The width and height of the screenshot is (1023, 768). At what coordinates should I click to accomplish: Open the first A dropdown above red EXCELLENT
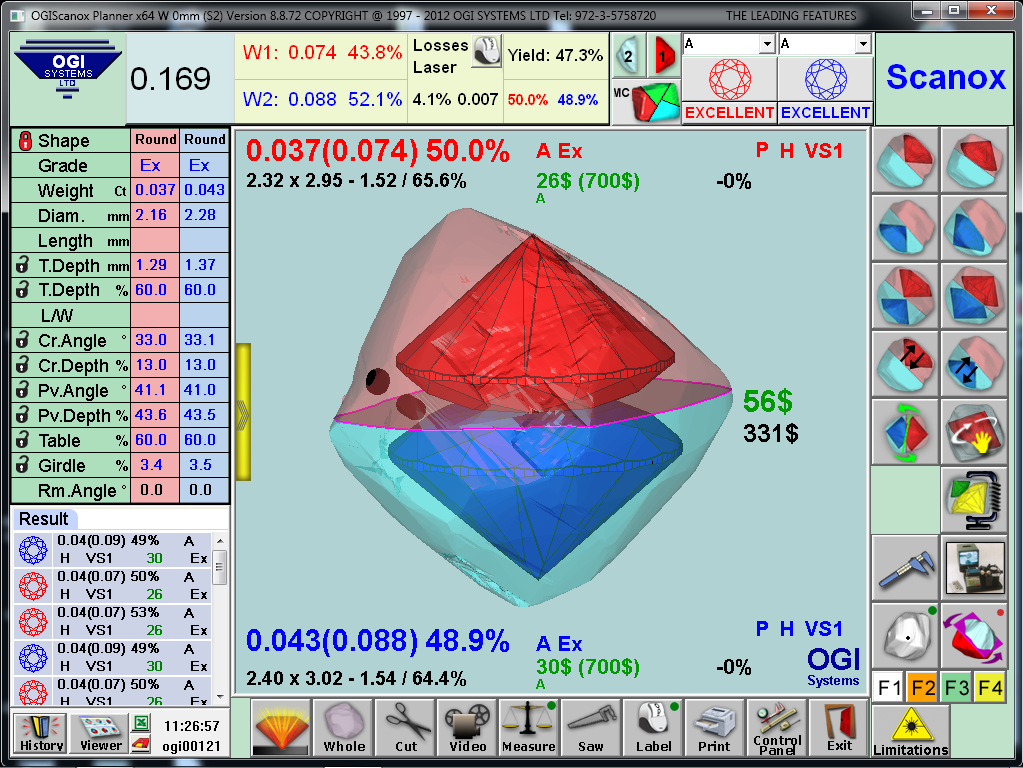[767, 44]
